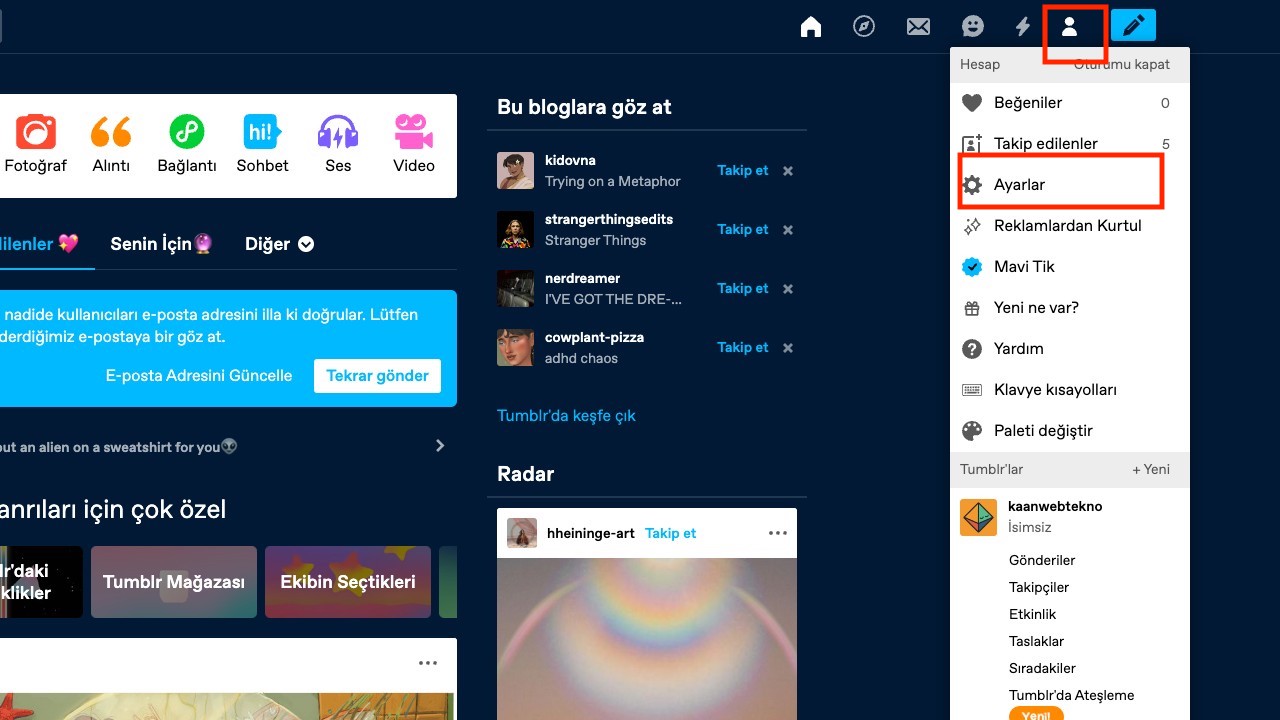
Task: Follow nerdreamer with Takip et
Action: click(743, 289)
